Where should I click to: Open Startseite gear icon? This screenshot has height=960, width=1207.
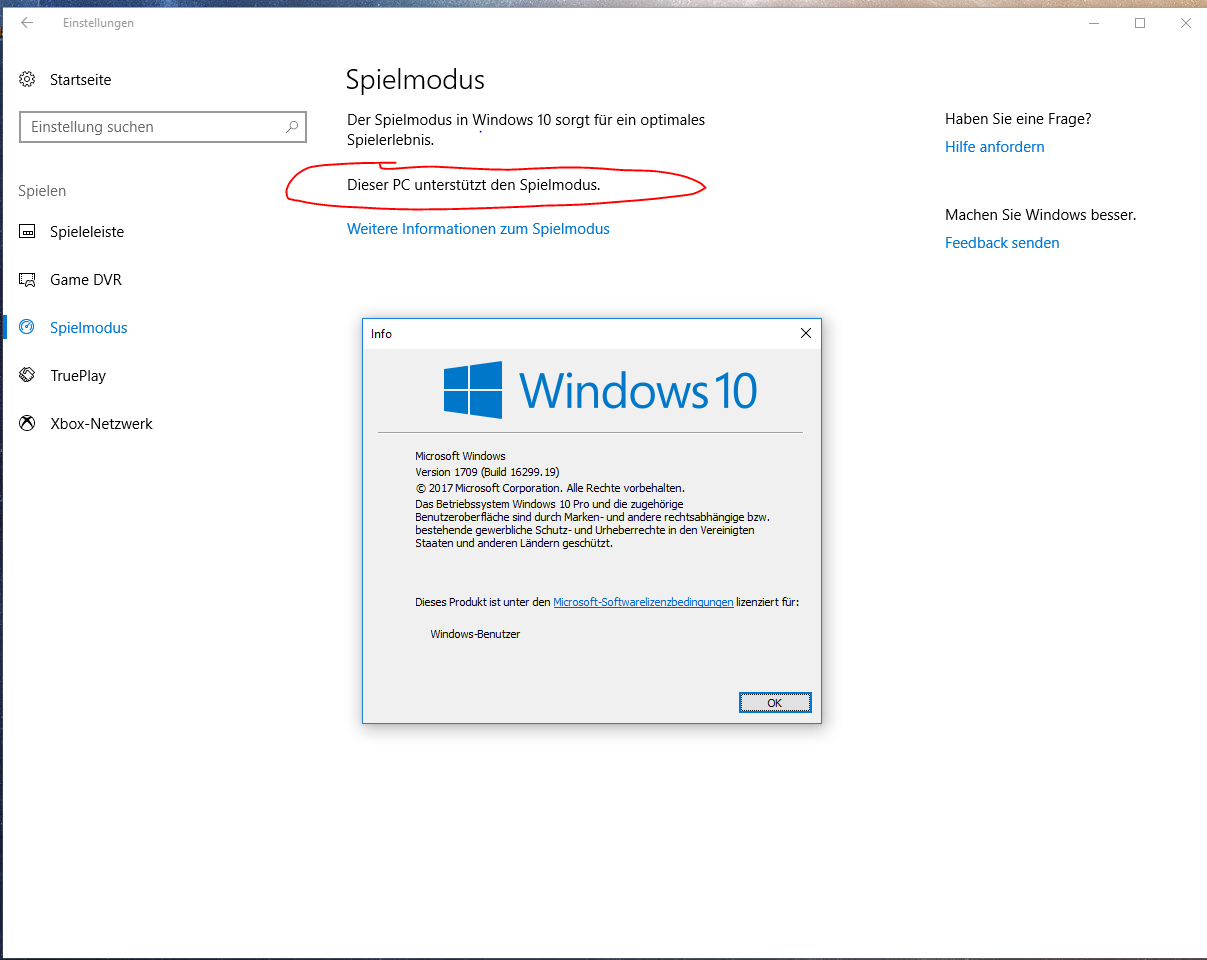pyautogui.click(x=28, y=79)
